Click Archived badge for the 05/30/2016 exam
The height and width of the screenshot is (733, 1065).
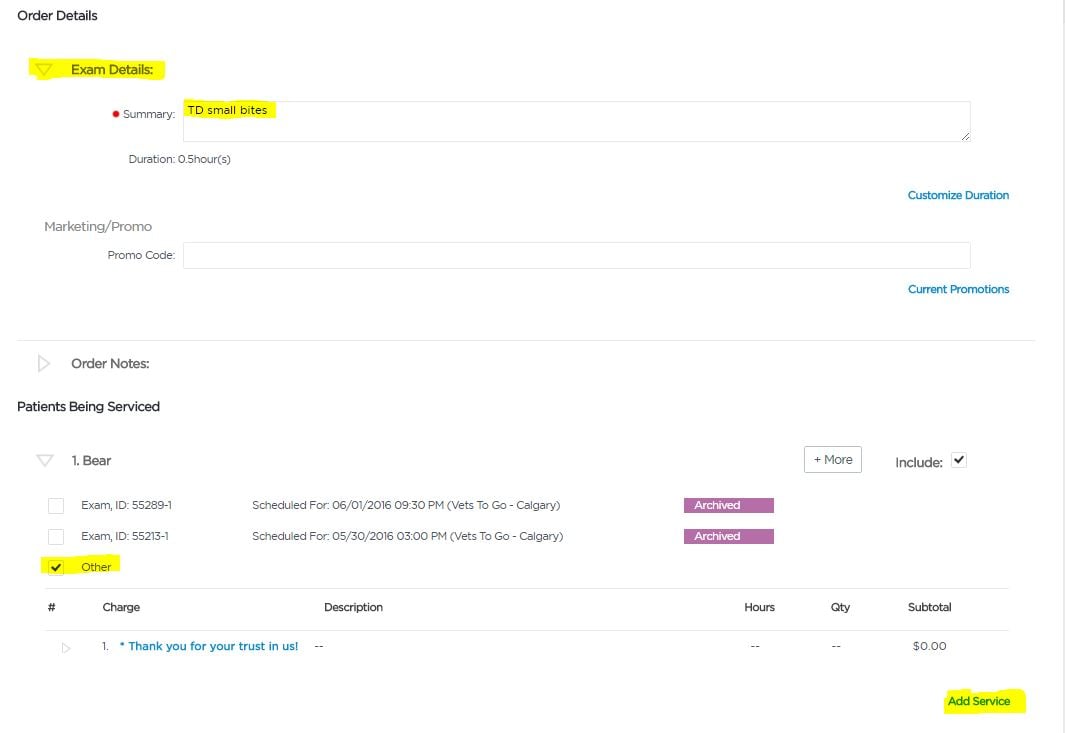click(728, 536)
